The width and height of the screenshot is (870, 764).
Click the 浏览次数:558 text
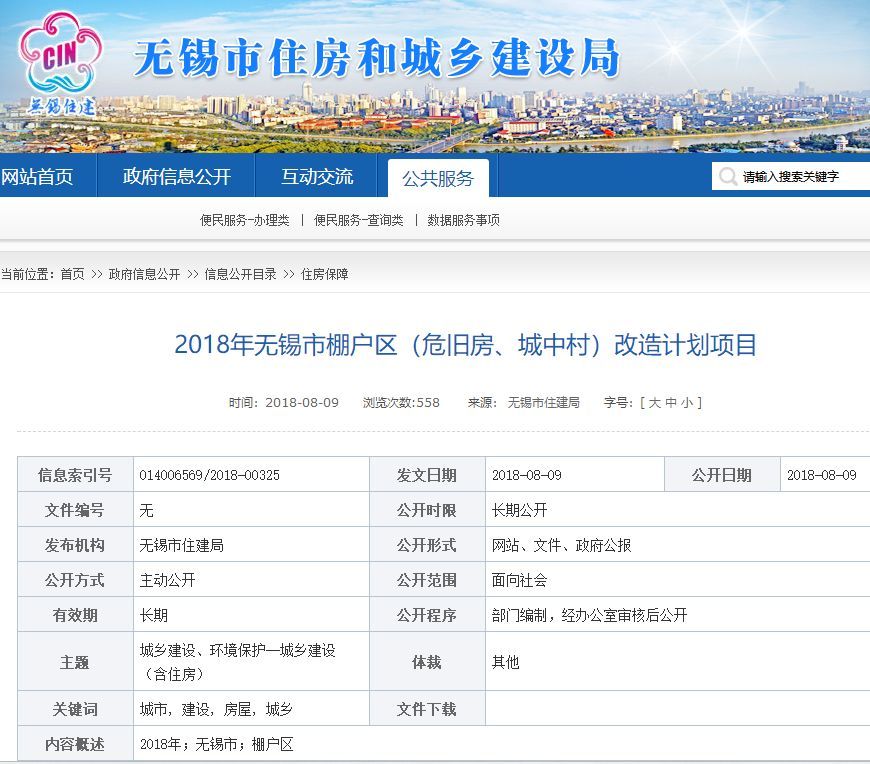[401, 402]
